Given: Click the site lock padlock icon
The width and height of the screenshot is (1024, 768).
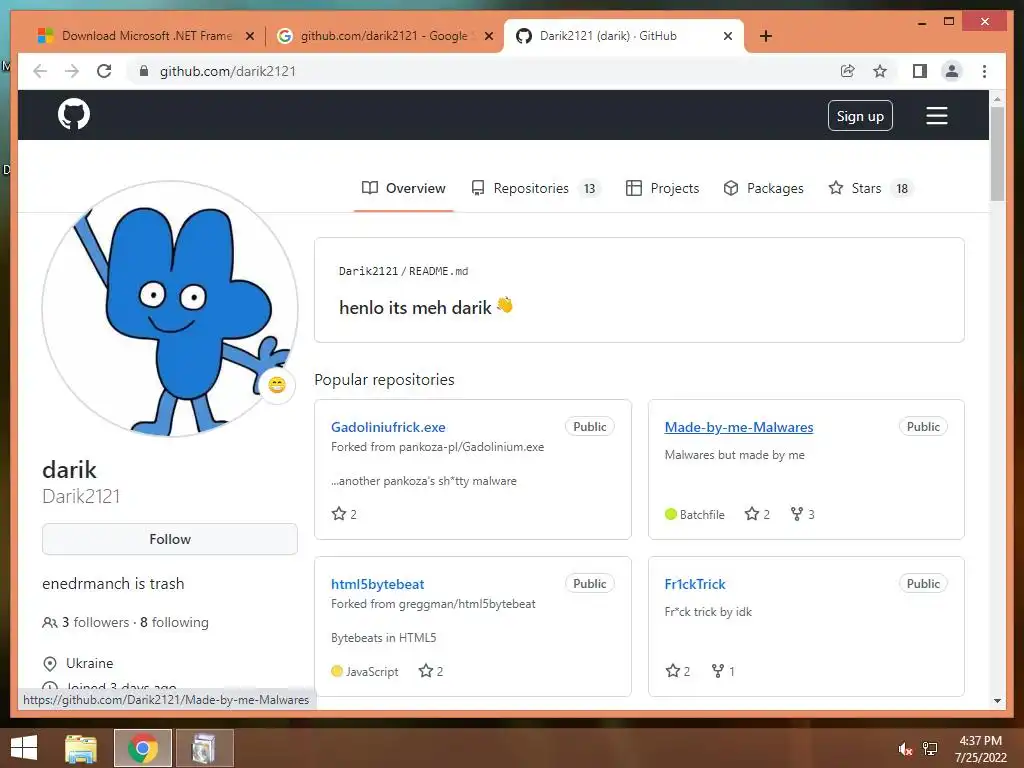Looking at the screenshot, I should (x=144, y=71).
